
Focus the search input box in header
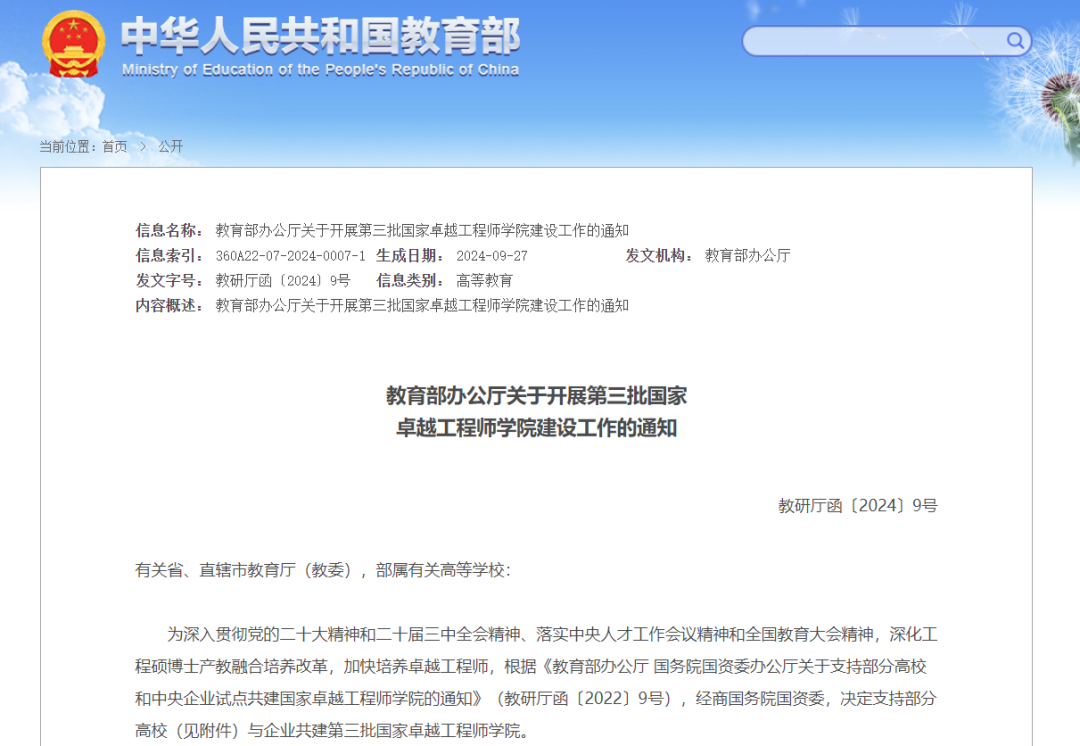tap(872, 41)
